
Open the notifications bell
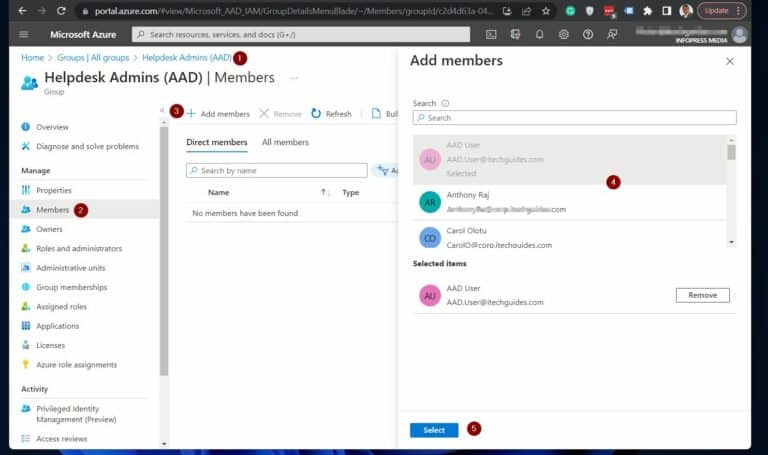pyautogui.click(x=539, y=34)
